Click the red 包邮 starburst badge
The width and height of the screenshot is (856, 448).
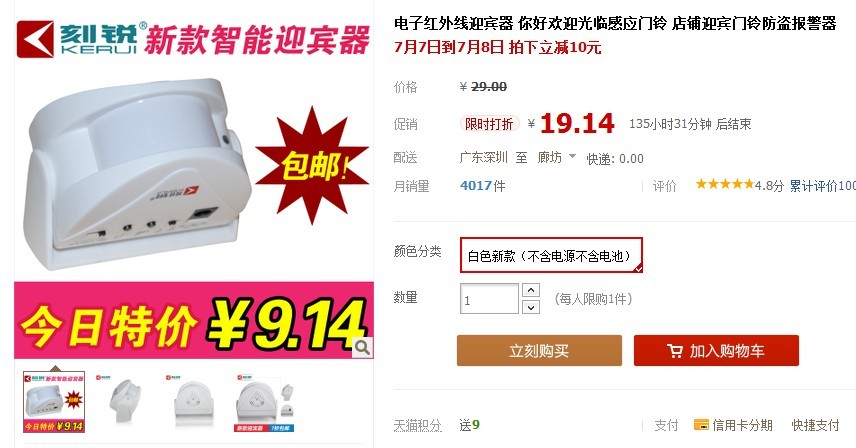311,165
